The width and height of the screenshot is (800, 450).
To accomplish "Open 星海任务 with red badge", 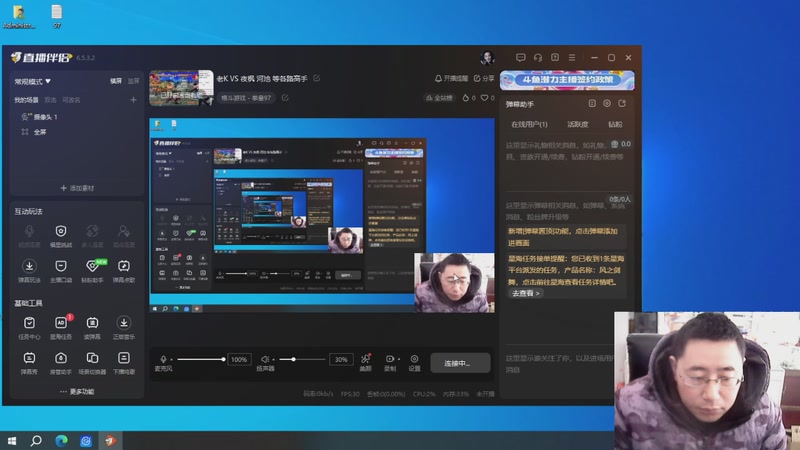I will pos(61,328).
